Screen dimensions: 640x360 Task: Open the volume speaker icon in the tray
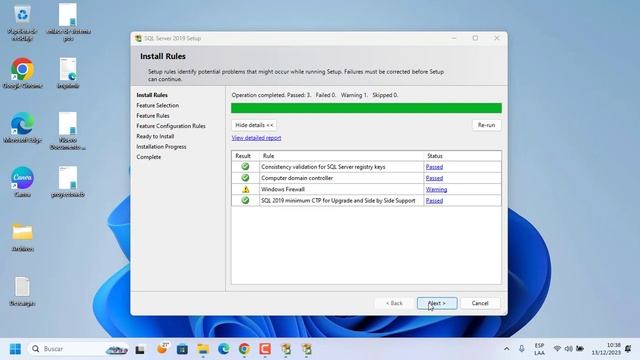(x=568, y=349)
